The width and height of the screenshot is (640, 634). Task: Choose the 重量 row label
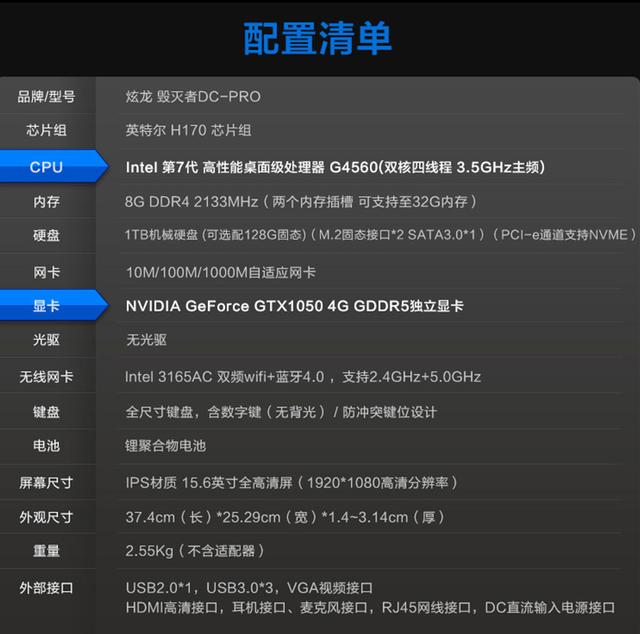(46, 551)
